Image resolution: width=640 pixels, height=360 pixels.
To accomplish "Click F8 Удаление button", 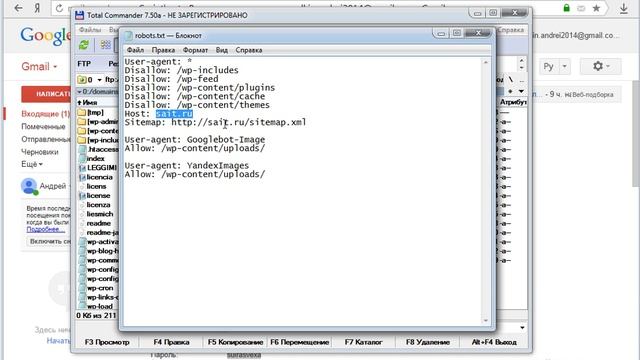I will [428, 342].
